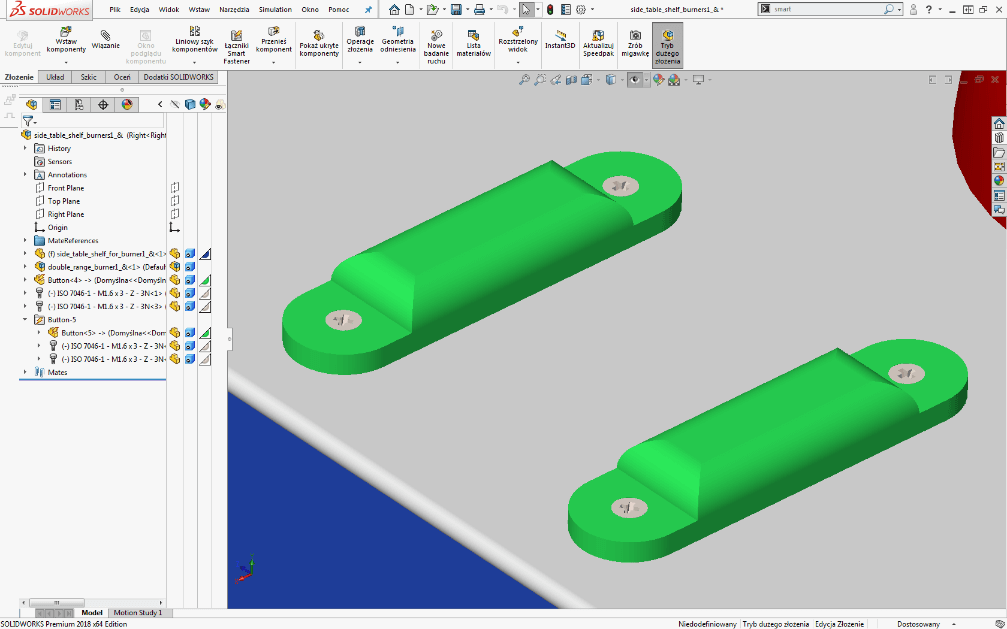The height and width of the screenshot is (629, 1007).
Task: Select the Top Plane tree item
Action: click(63, 201)
